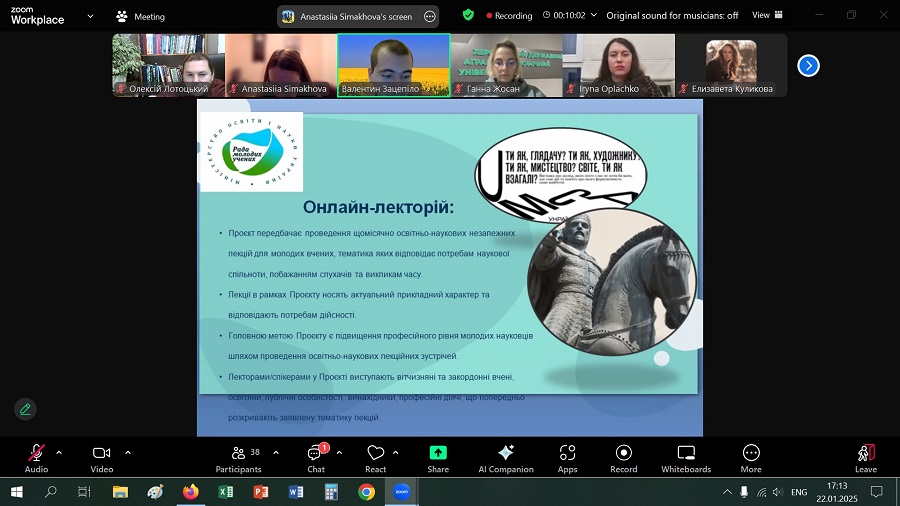900x506 pixels.
Task: Unmute microphone with the Audio button
Action: click(x=36, y=458)
